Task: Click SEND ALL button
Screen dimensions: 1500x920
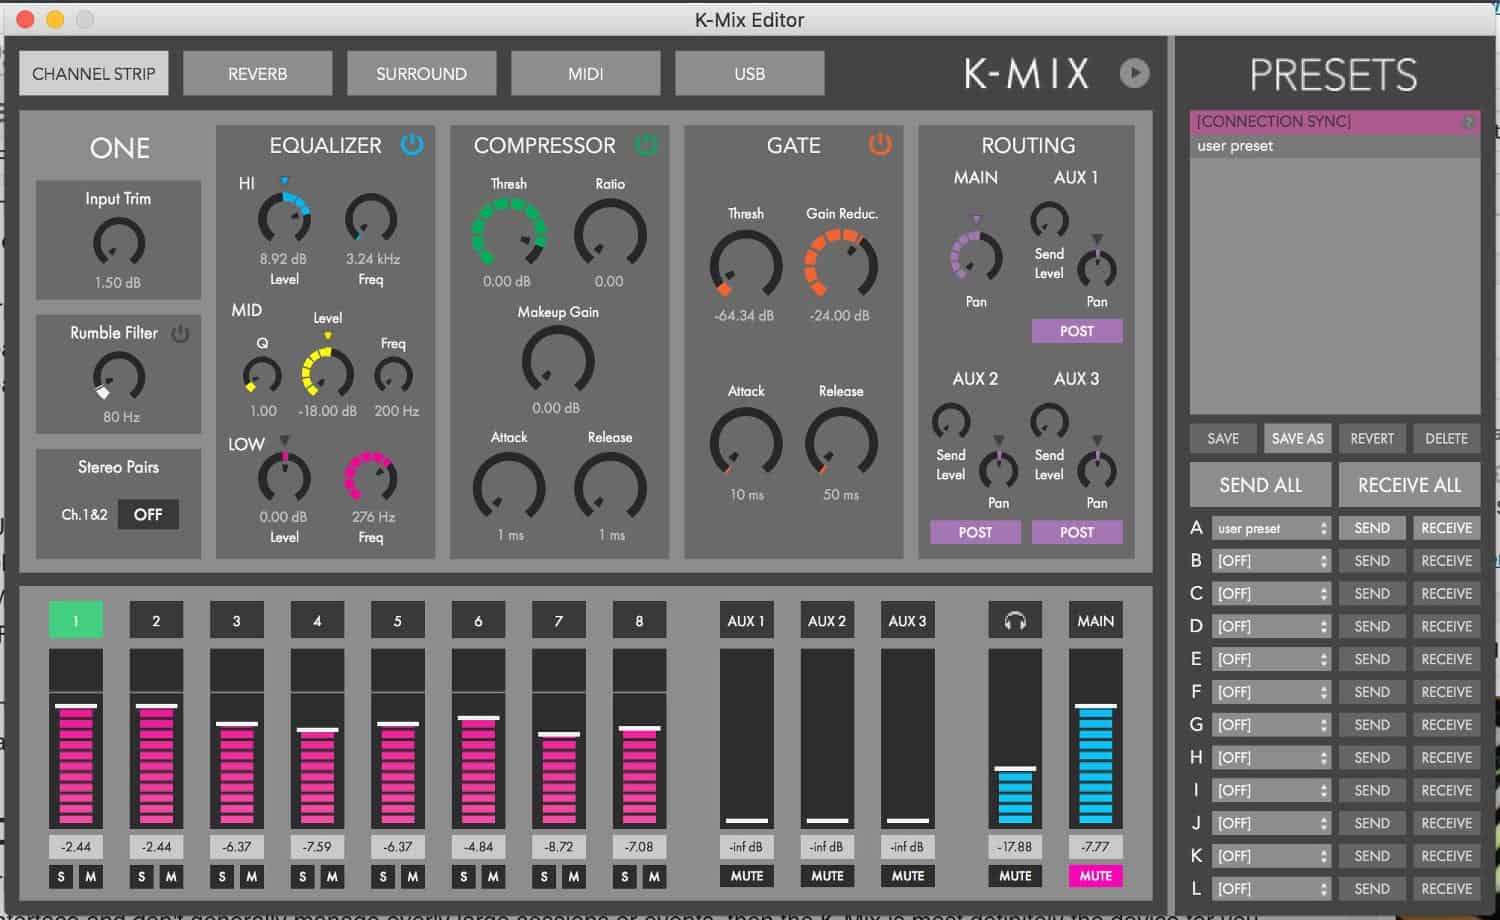Action: point(1260,485)
